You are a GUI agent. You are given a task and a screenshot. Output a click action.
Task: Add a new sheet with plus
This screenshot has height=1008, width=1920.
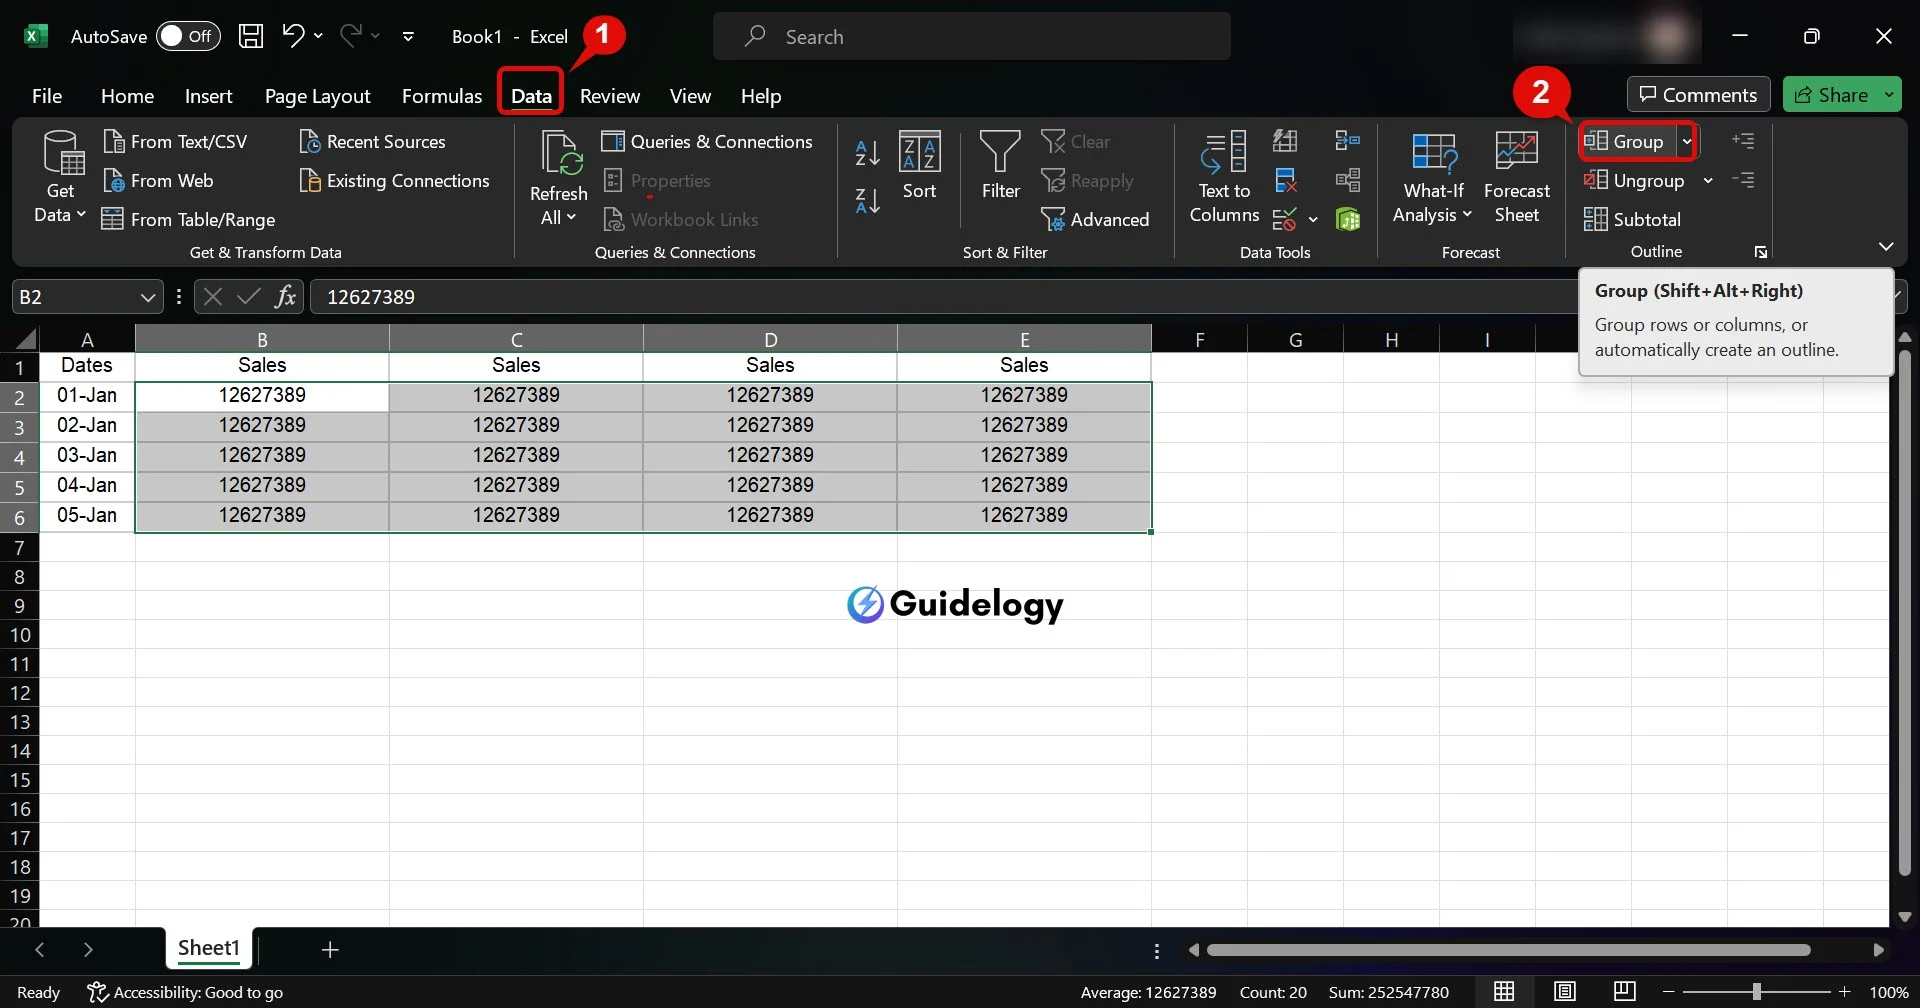pos(330,949)
